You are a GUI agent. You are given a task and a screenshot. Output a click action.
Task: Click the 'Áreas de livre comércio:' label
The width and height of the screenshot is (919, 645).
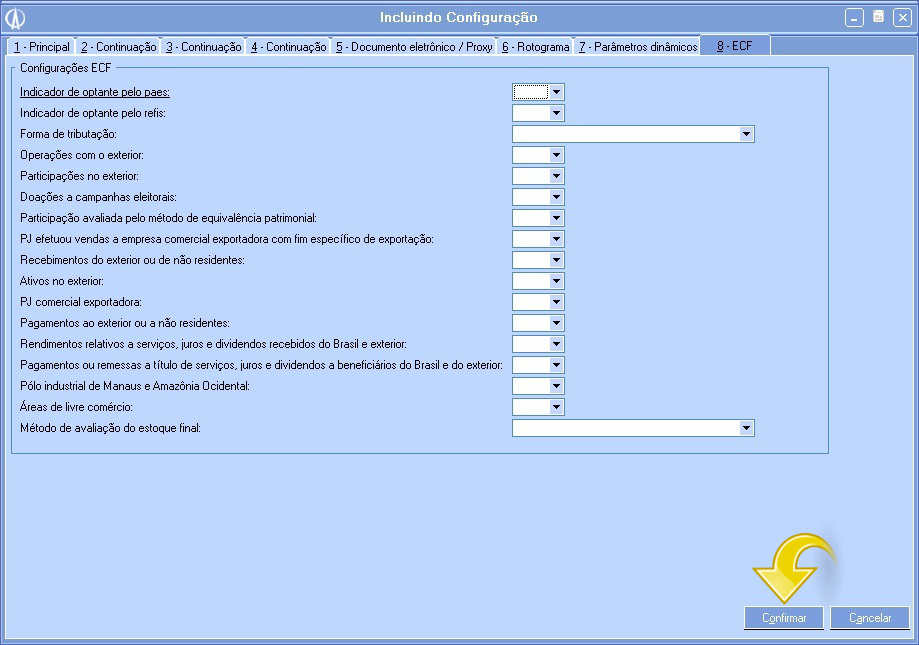tap(76, 407)
